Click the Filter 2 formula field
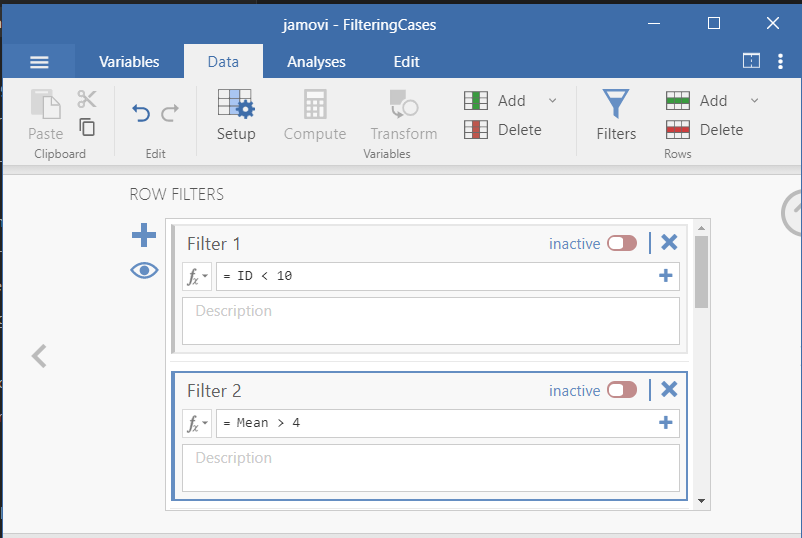 tap(436, 423)
